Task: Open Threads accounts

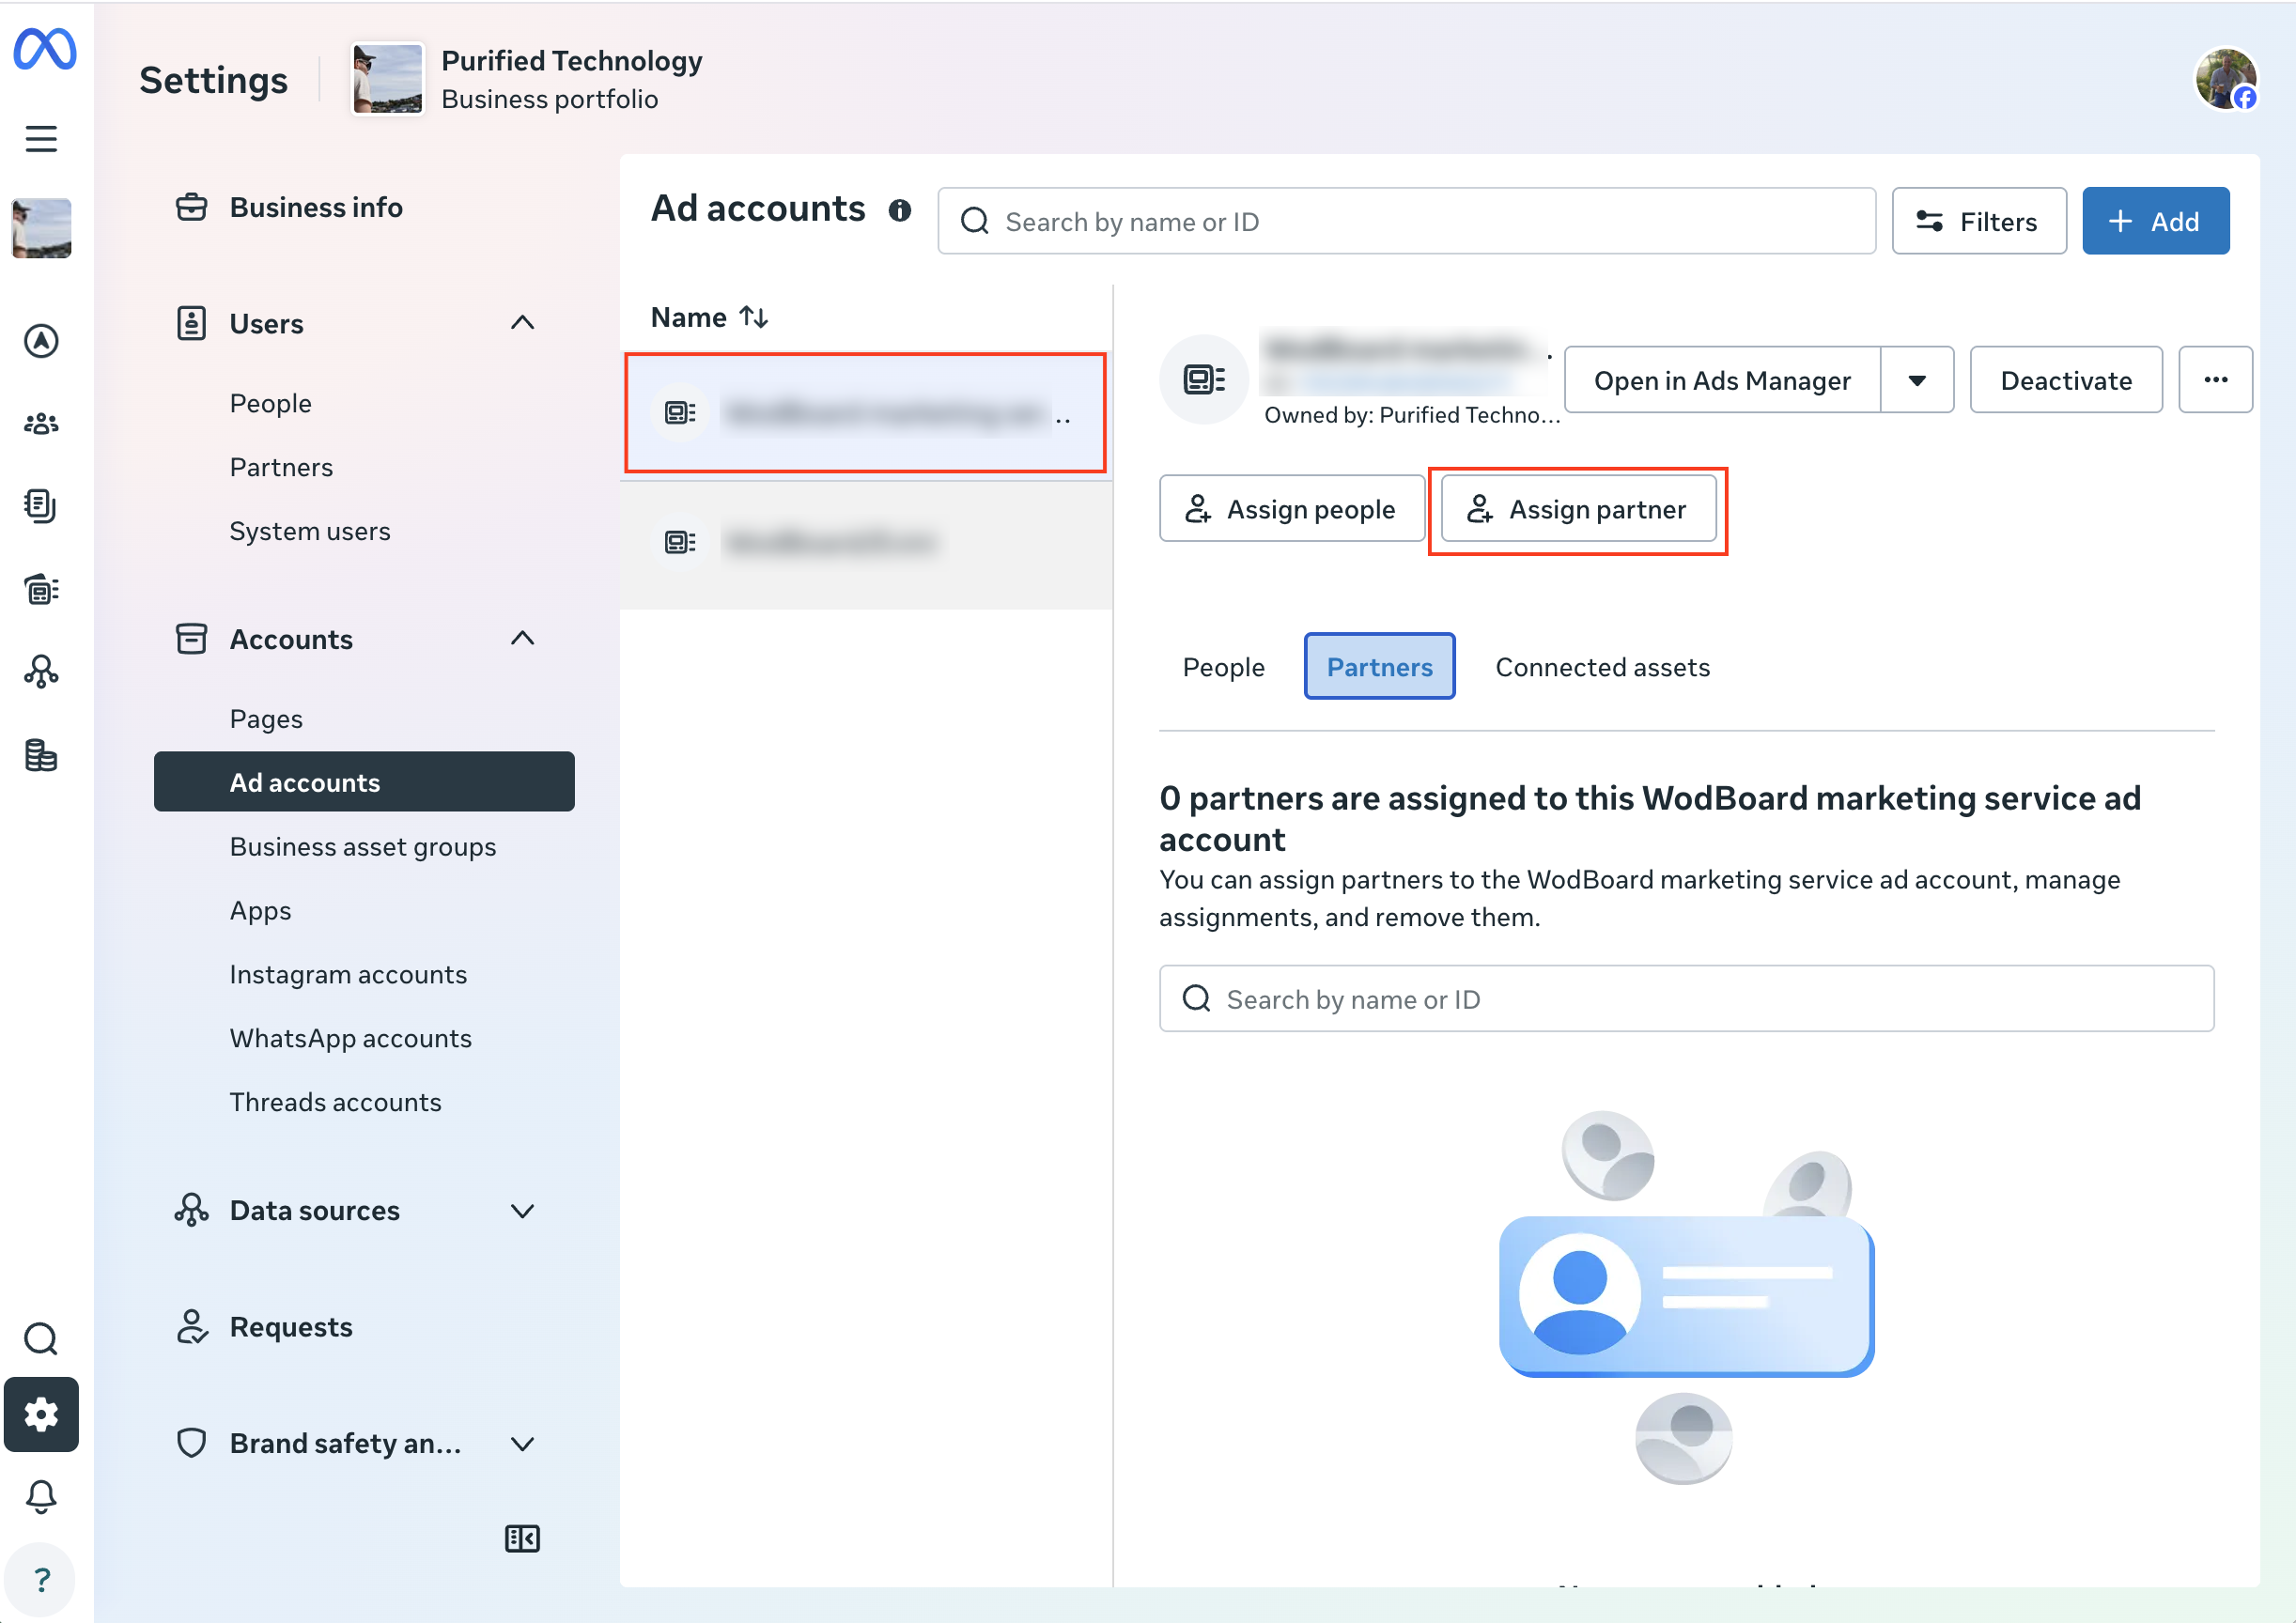Action: point(336,1103)
